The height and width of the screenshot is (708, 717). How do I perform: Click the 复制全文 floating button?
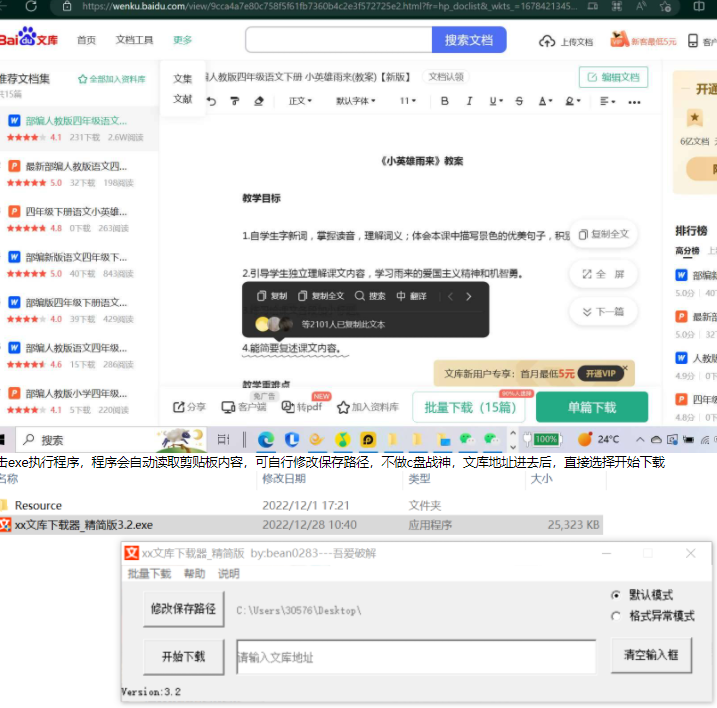[x=603, y=235]
